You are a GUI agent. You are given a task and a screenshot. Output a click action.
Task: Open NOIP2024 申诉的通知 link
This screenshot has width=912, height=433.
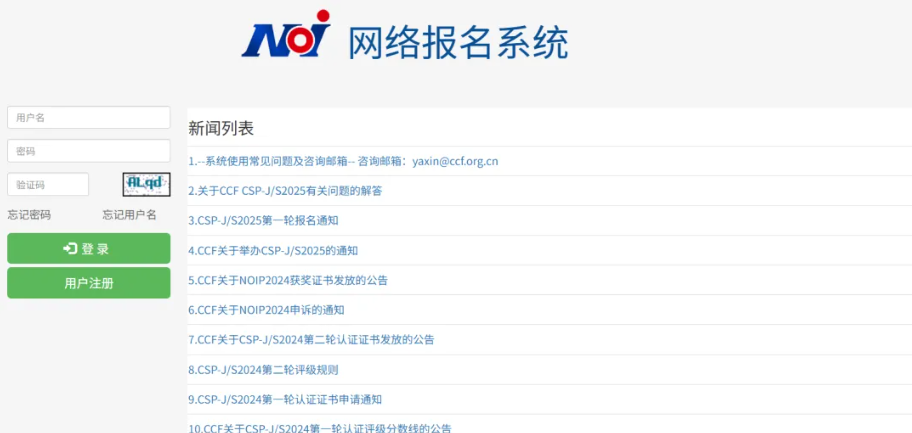(x=266, y=310)
